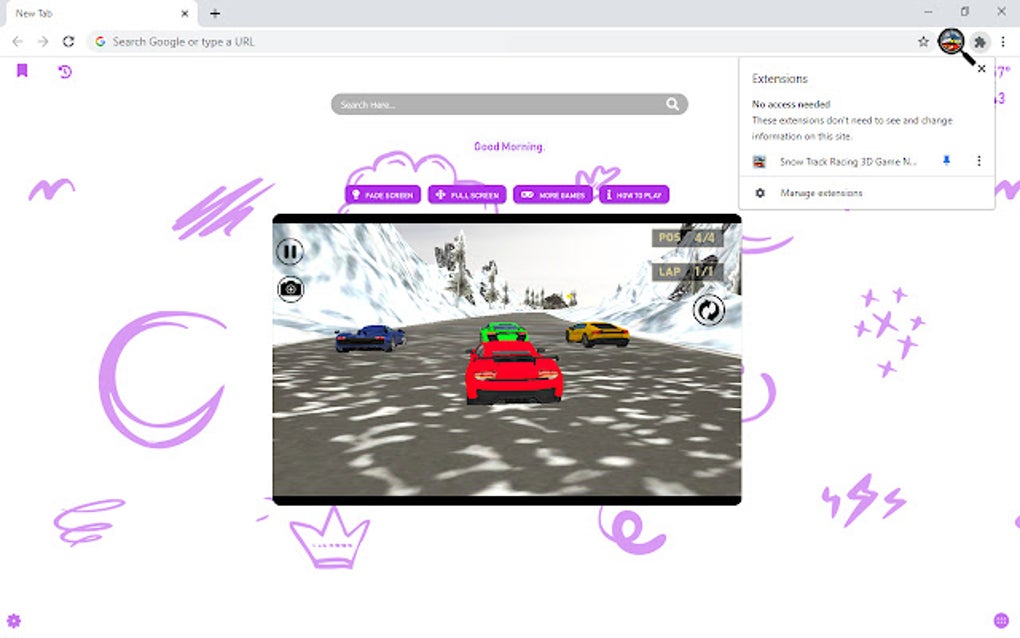Open the purple history icon on the left
Image resolution: width=1020 pixels, height=638 pixels.
click(x=64, y=73)
